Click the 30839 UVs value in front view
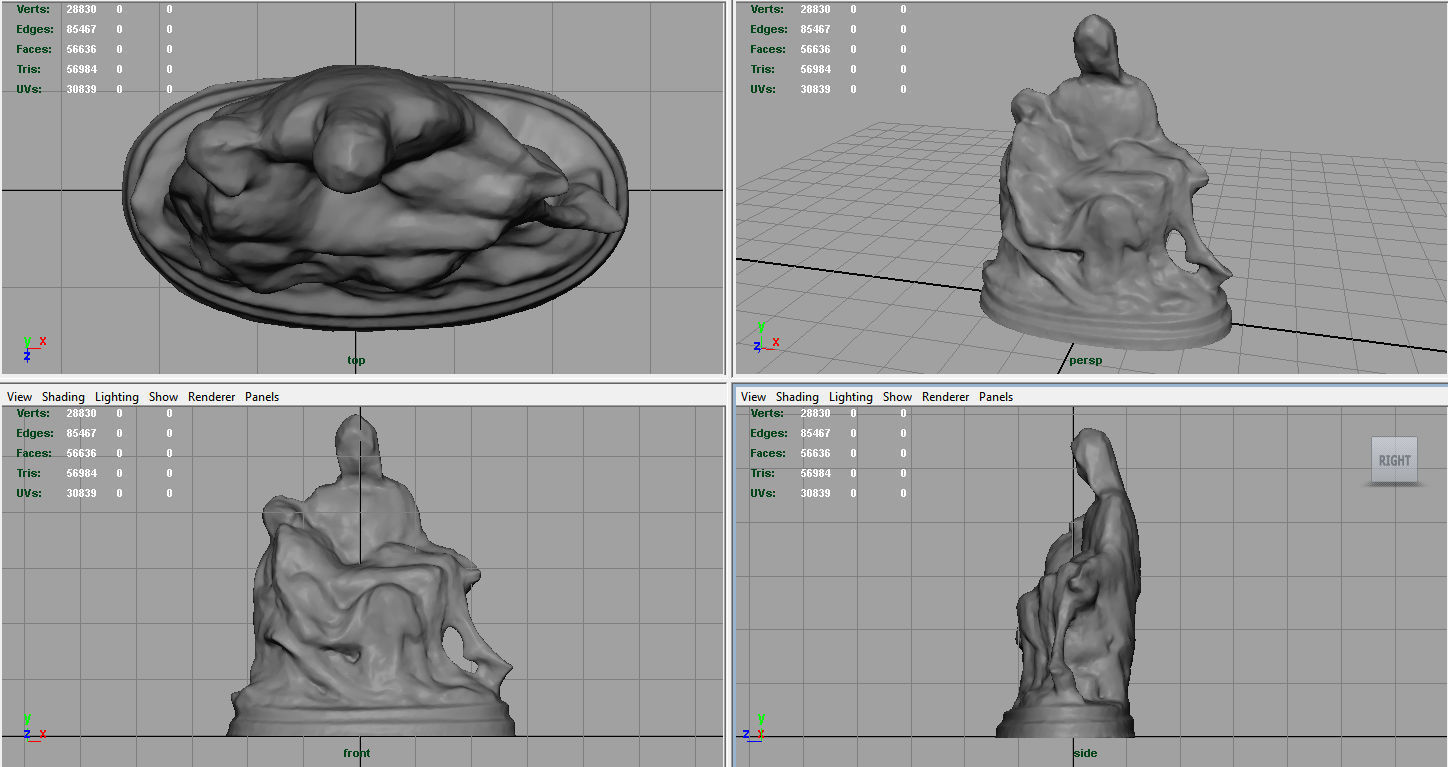This screenshot has height=767, width=1448. 81,493
